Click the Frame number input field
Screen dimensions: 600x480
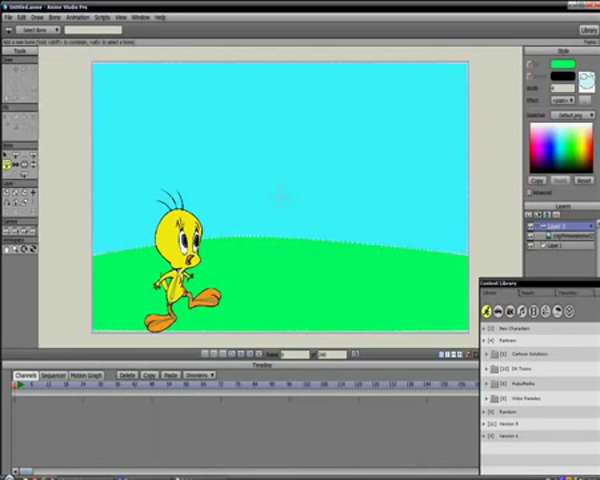[295, 354]
